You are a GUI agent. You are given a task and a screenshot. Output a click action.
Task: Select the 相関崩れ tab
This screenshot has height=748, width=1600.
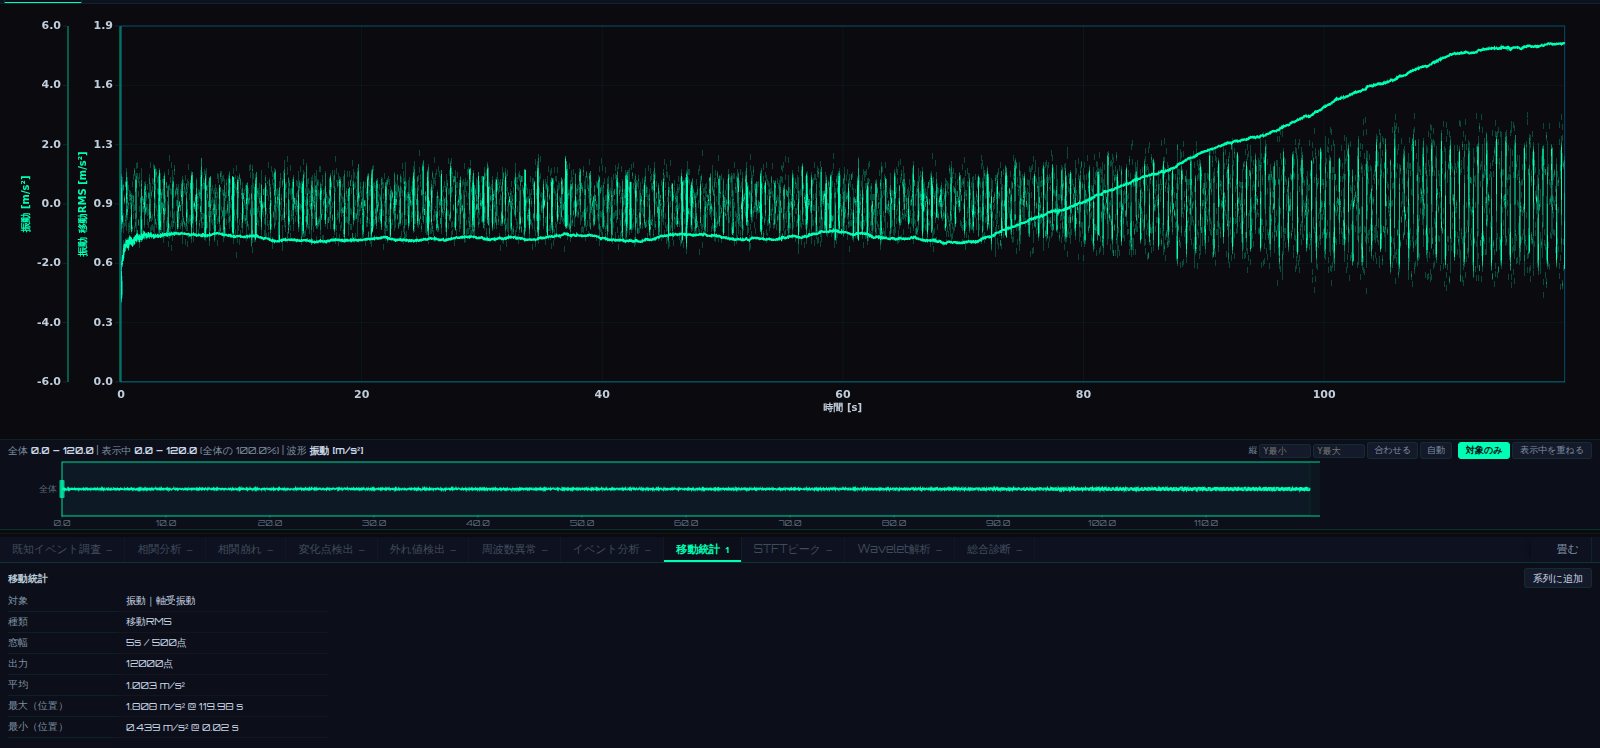pyautogui.click(x=246, y=550)
